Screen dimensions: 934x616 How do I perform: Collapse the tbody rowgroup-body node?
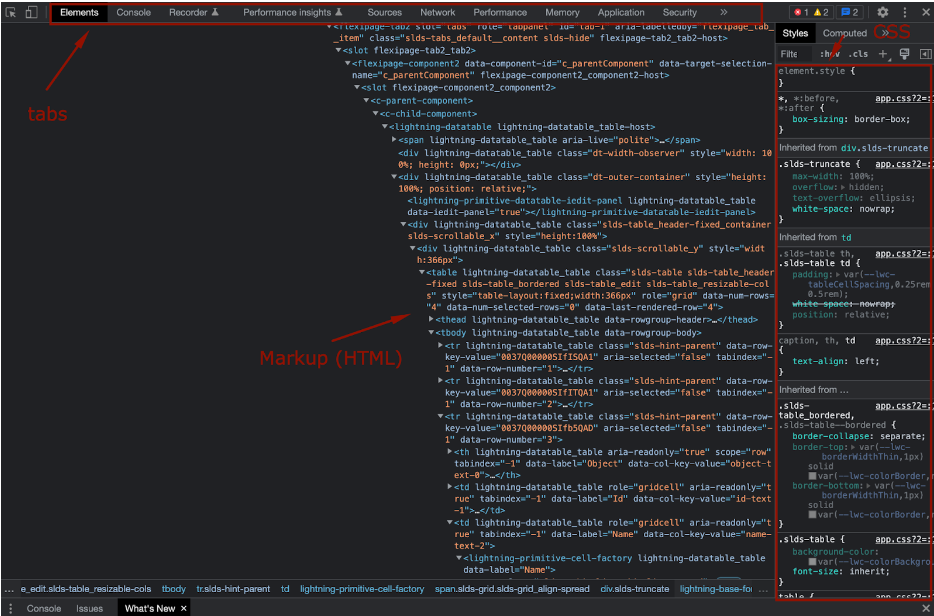coord(431,332)
